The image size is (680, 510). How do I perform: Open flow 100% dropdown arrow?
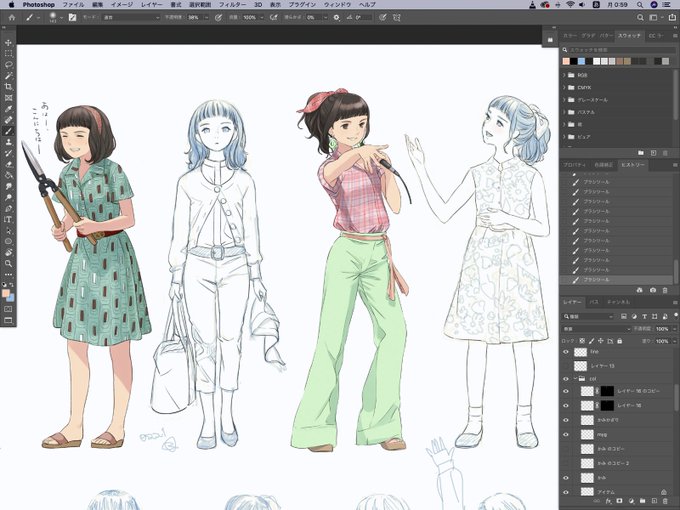(x=262, y=17)
